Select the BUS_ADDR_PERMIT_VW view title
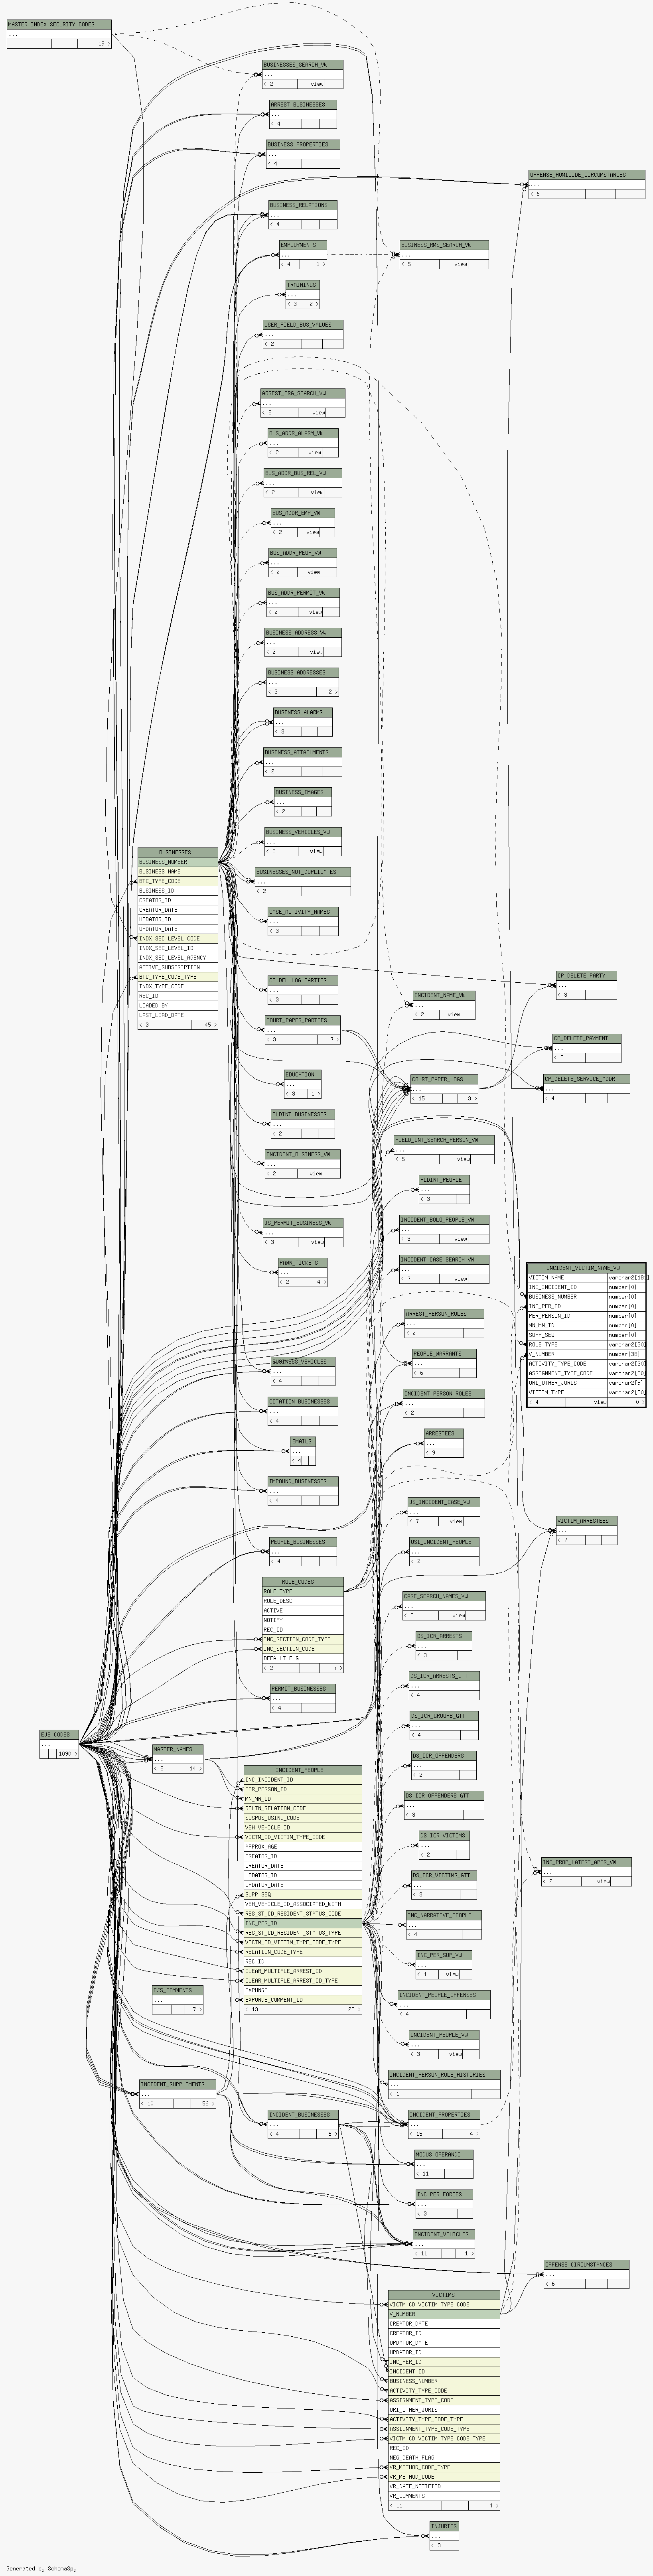Image resolution: width=653 pixels, height=2576 pixels. [303, 593]
